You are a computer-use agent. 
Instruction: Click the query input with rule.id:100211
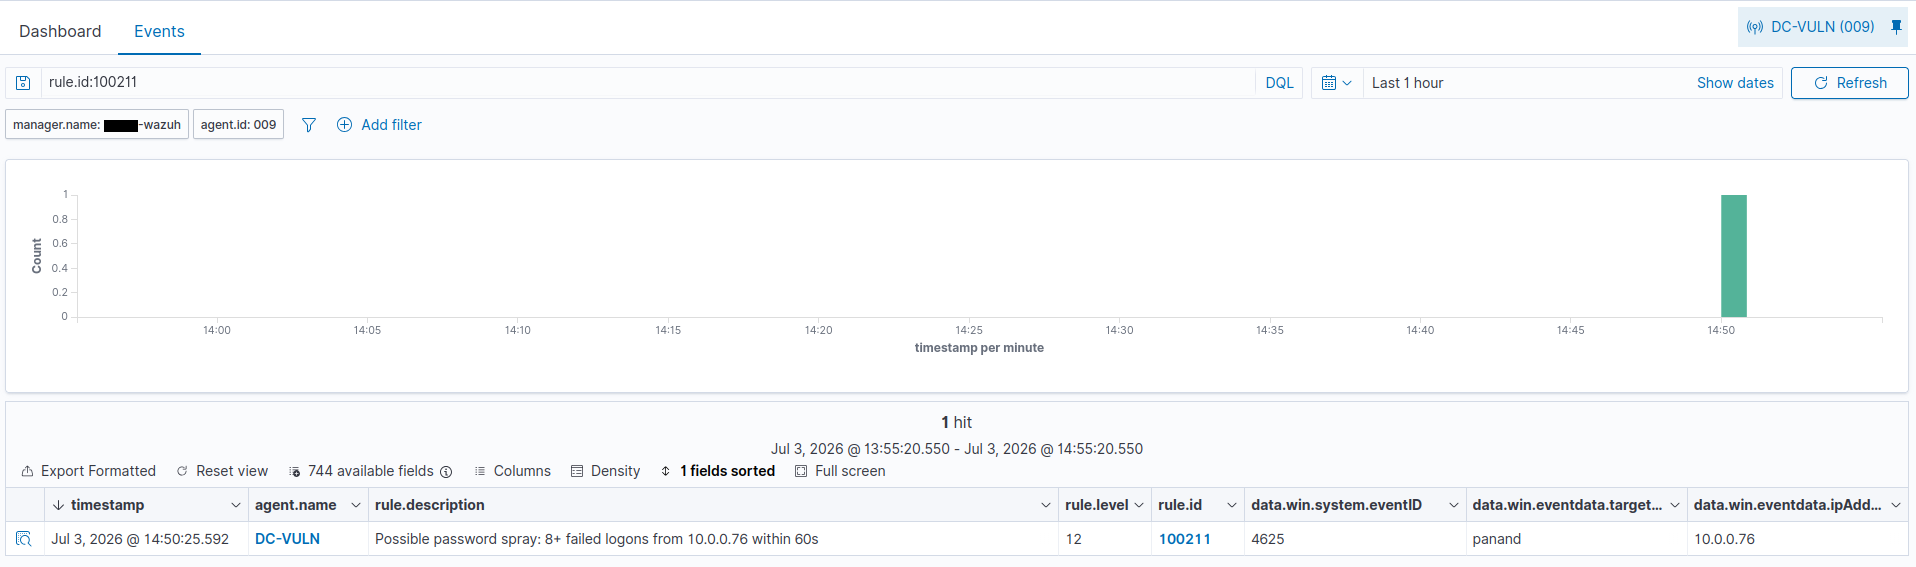[x=648, y=83]
